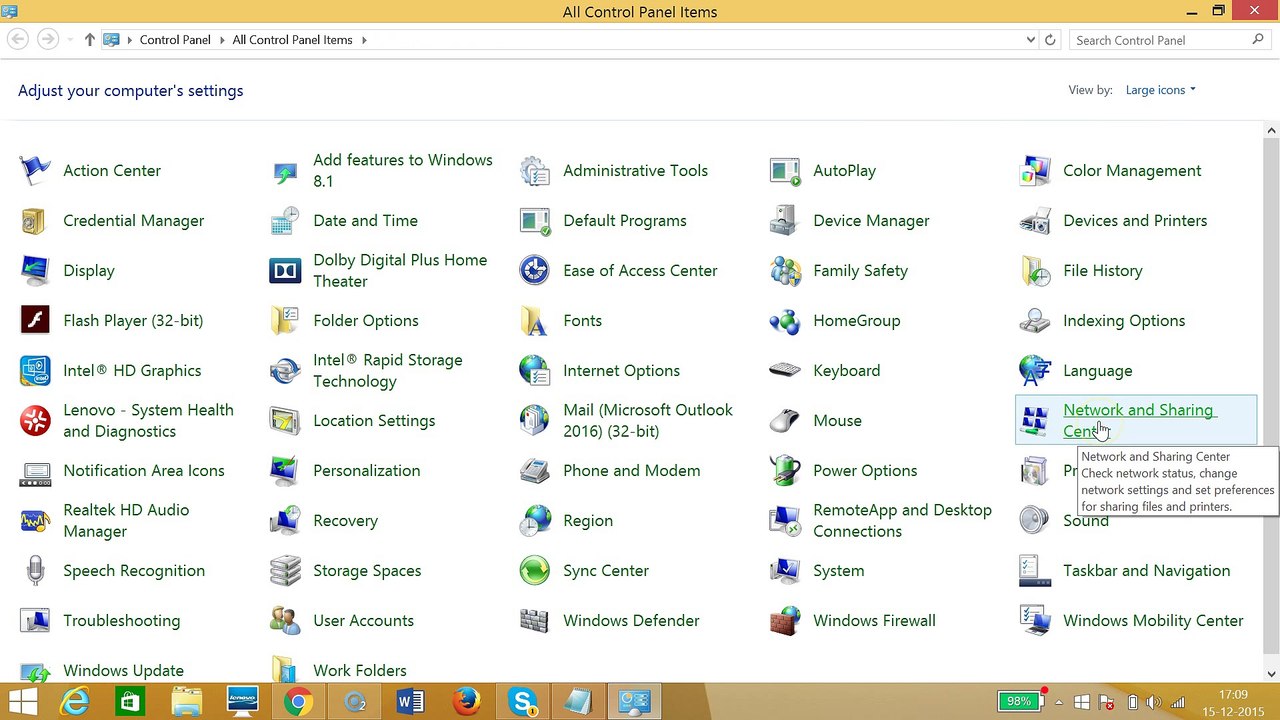1280x720 pixels.
Task: Click the Power Options icon
Action: pos(785,471)
